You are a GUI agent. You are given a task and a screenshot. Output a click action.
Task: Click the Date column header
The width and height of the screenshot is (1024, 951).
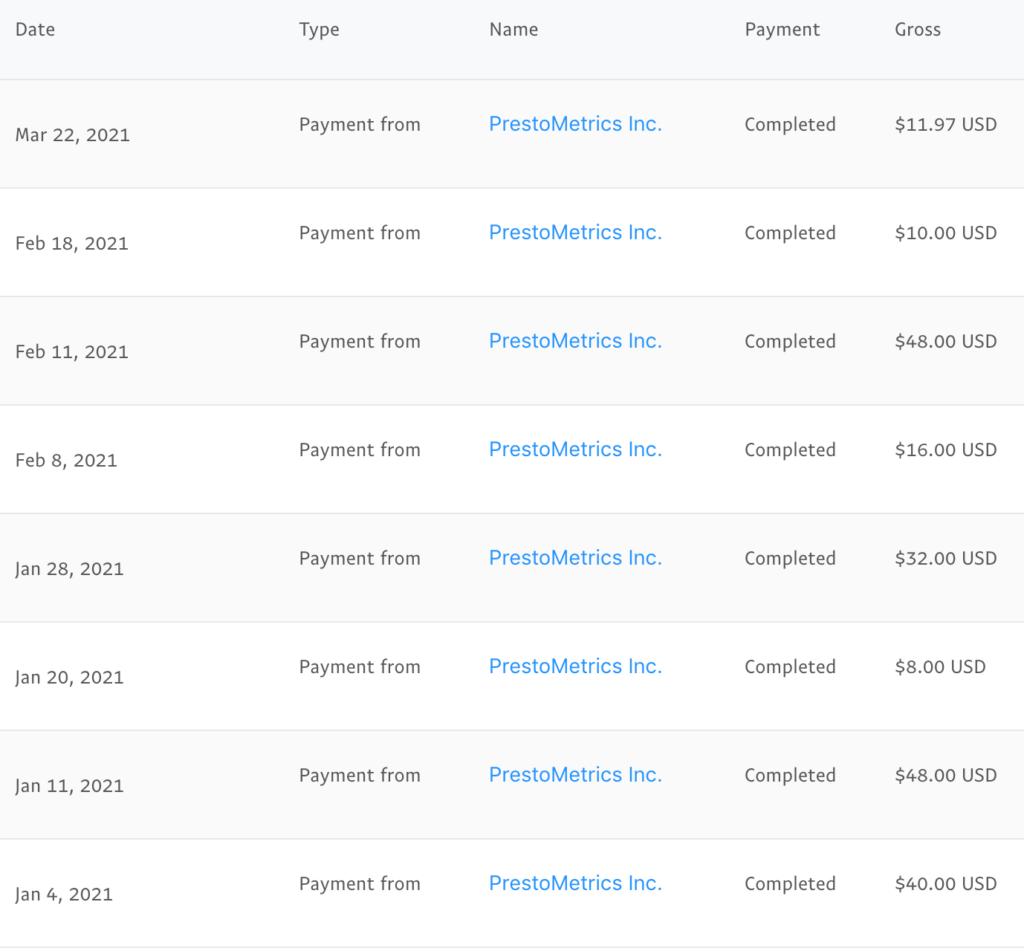(x=35, y=29)
